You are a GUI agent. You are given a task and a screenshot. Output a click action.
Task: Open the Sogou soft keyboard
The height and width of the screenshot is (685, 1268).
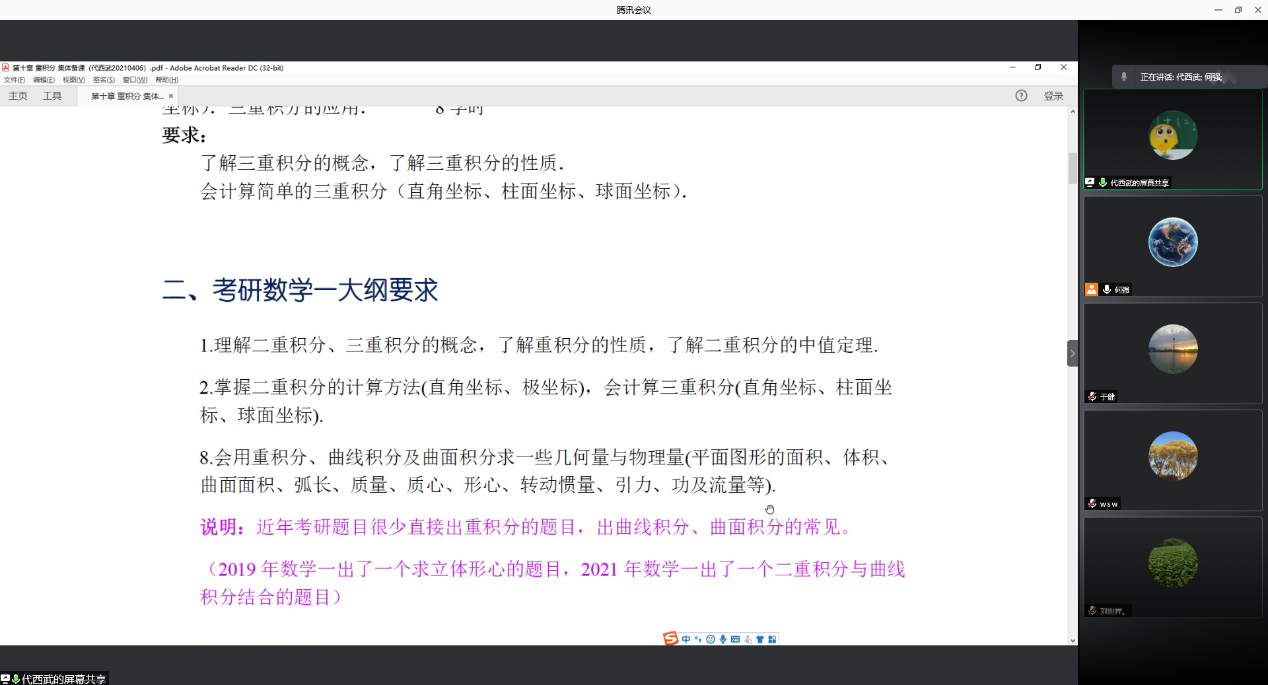click(x=735, y=639)
